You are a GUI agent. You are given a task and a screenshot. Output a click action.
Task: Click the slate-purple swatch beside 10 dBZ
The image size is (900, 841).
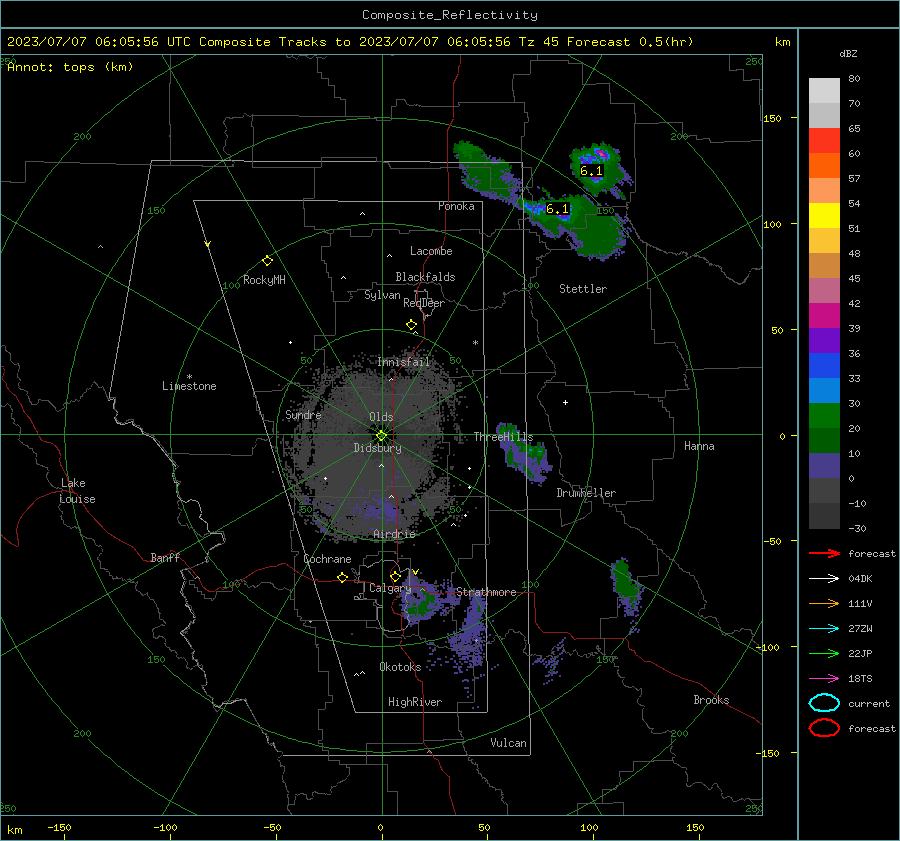pyautogui.click(x=824, y=465)
